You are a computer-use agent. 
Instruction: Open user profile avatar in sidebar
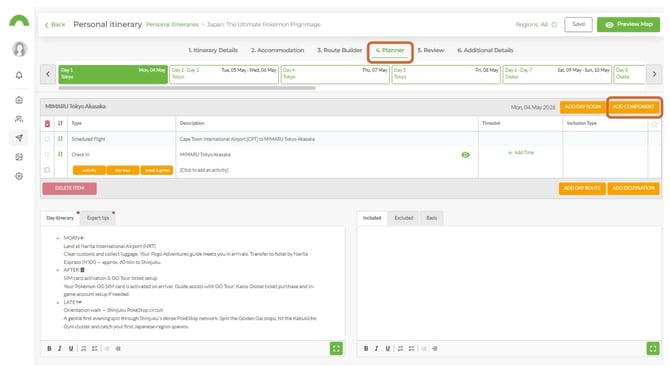[19, 49]
